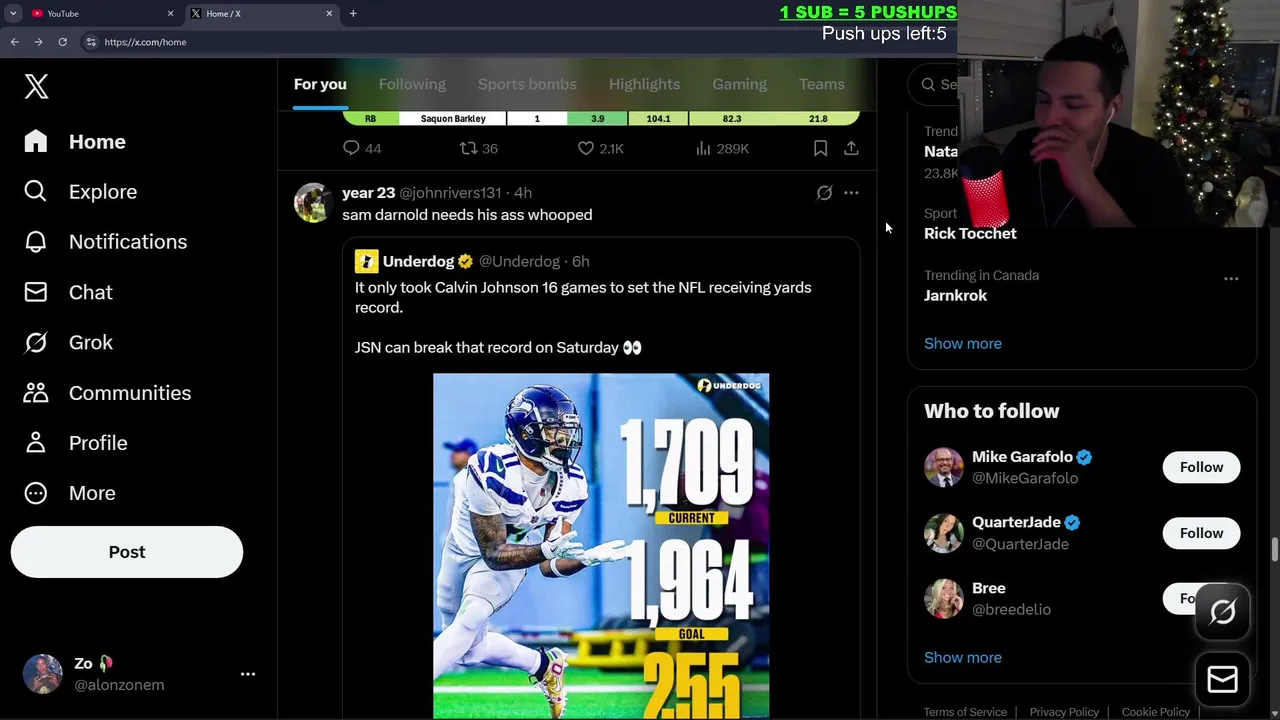Click the browser forward arrow
The height and width of the screenshot is (720, 1280).
[x=38, y=42]
